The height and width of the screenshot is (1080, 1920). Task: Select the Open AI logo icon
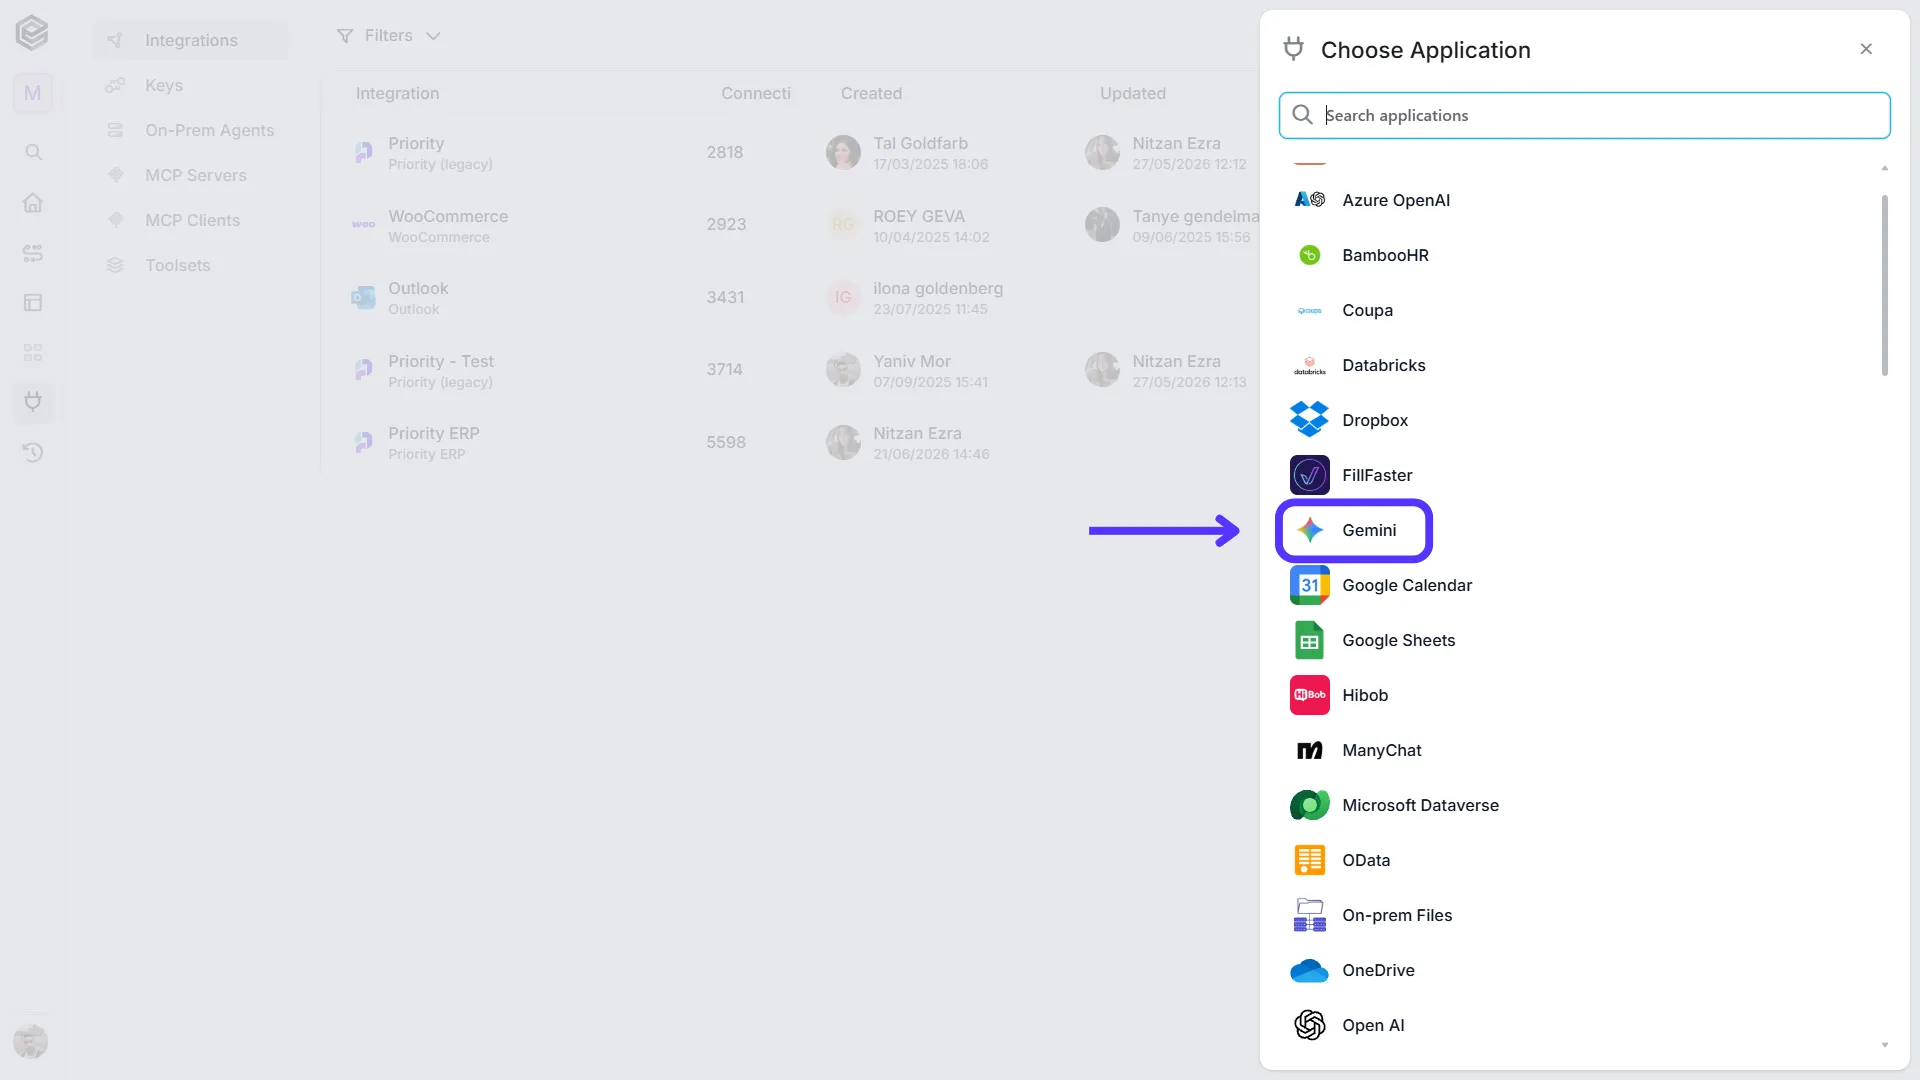click(x=1309, y=1025)
